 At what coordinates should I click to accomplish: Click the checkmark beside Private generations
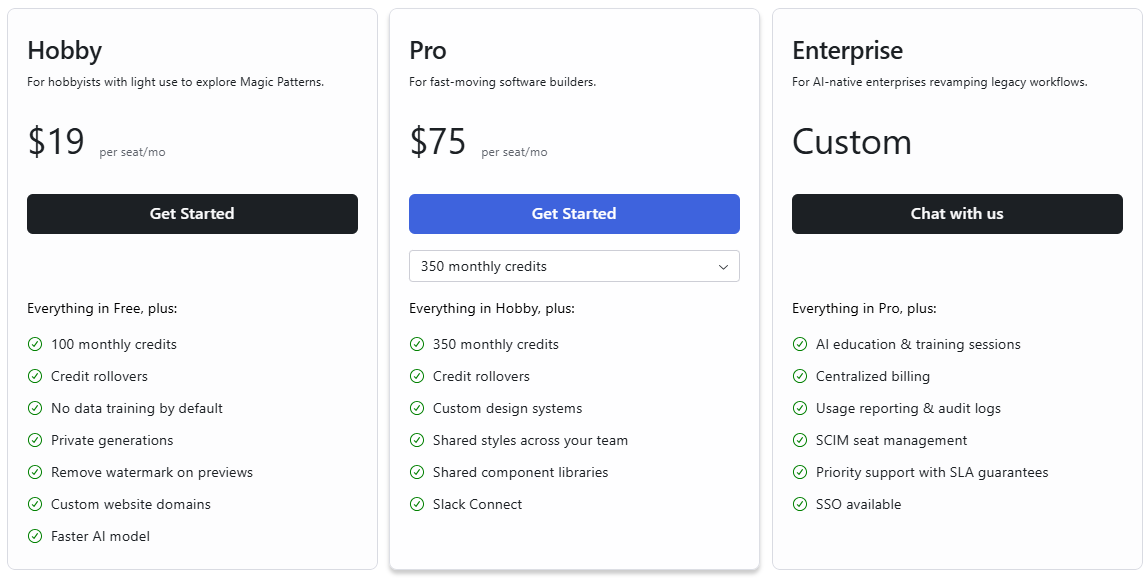tap(35, 440)
